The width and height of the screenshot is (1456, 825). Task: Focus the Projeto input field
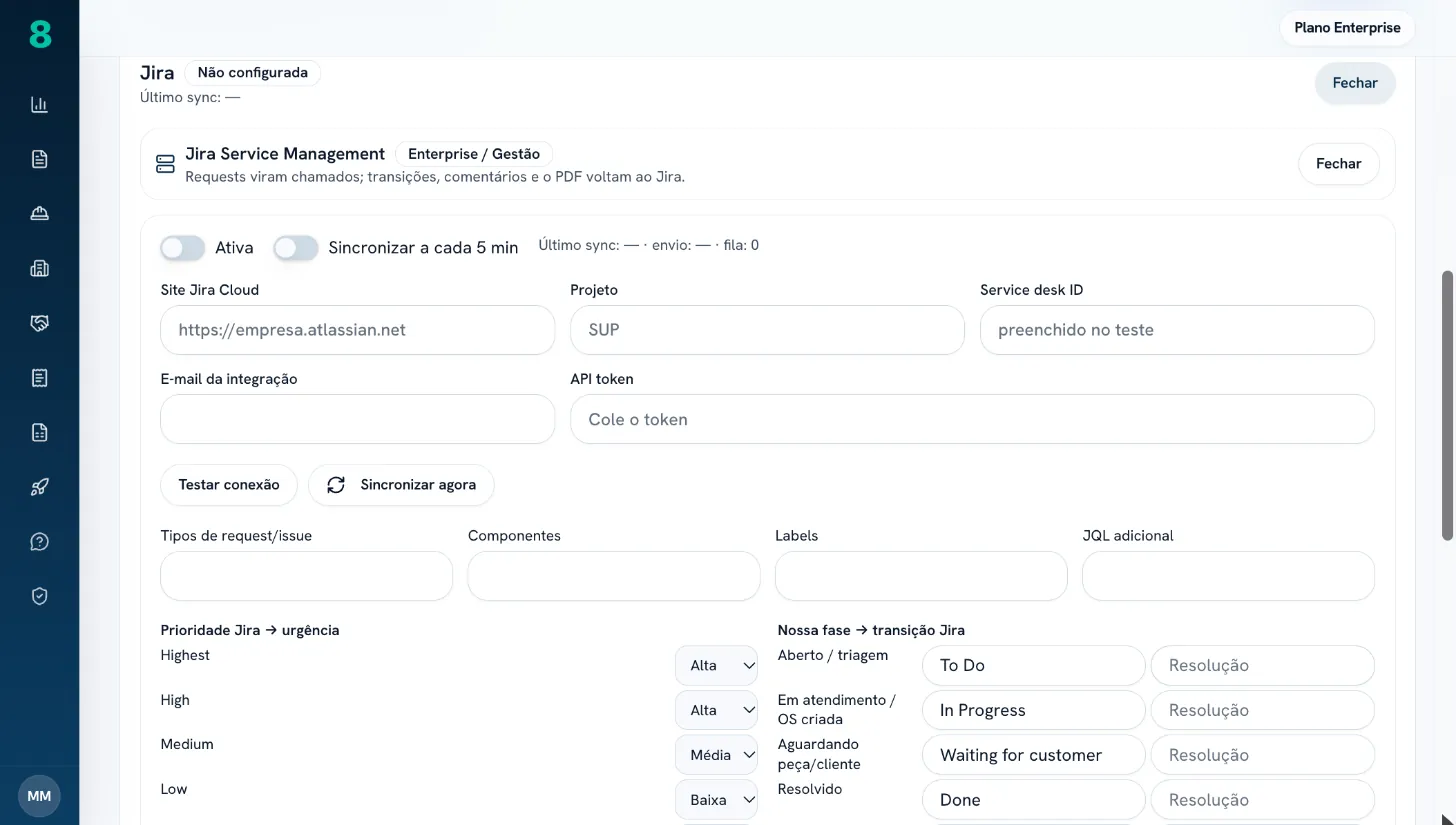point(767,330)
